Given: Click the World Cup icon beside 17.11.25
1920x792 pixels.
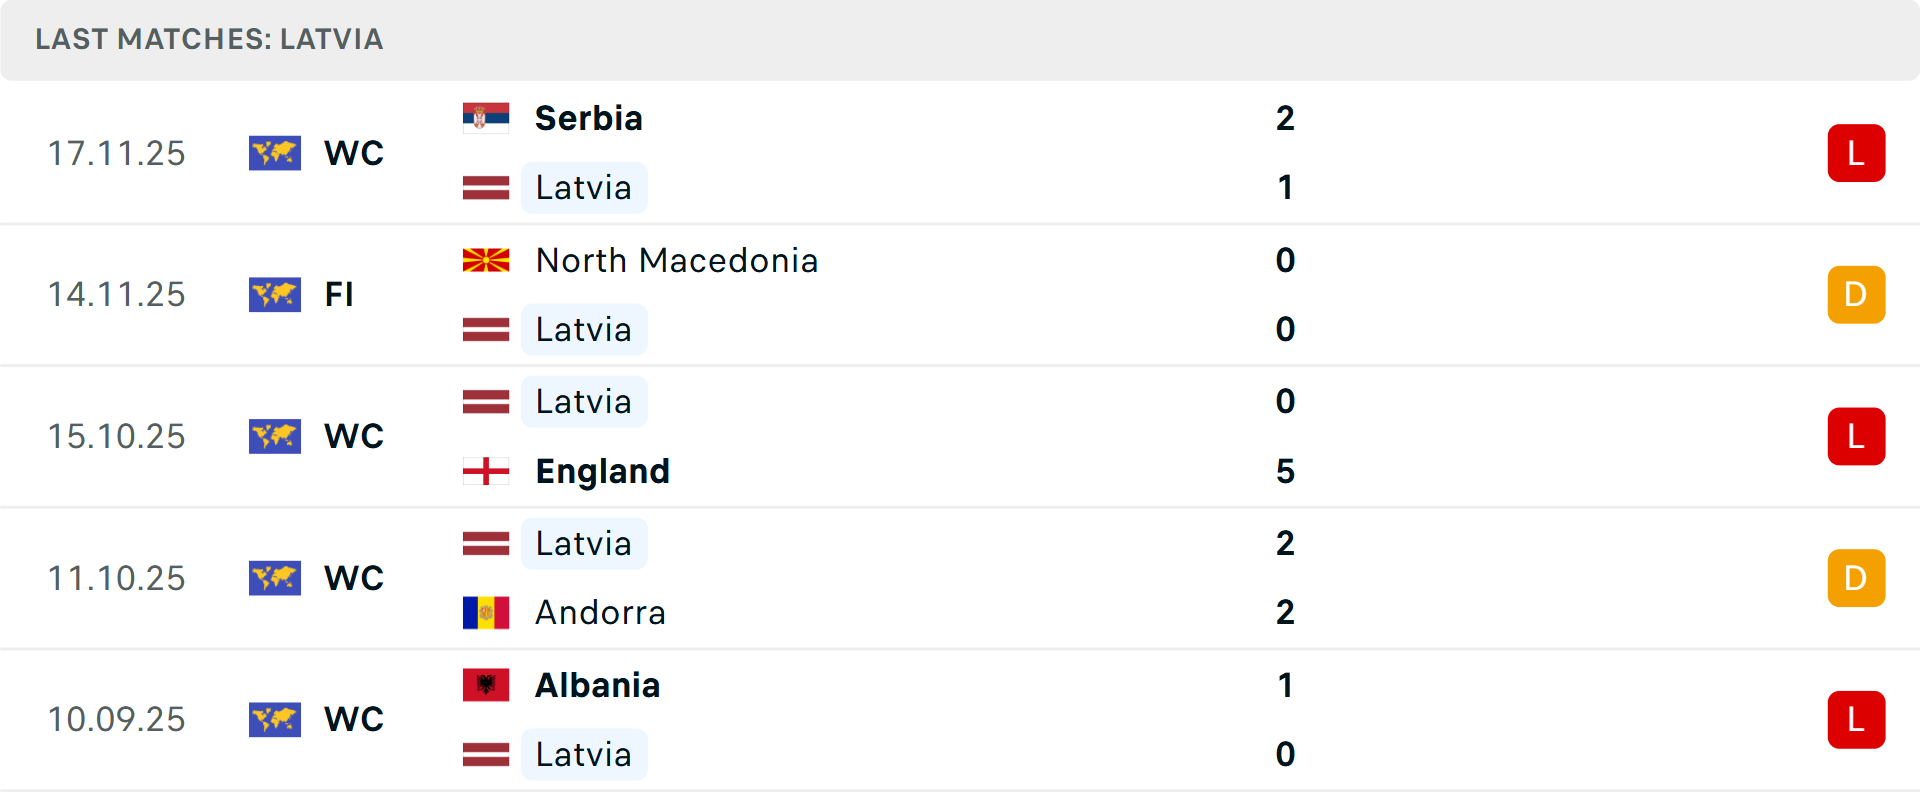Looking at the screenshot, I should click(x=275, y=153).
